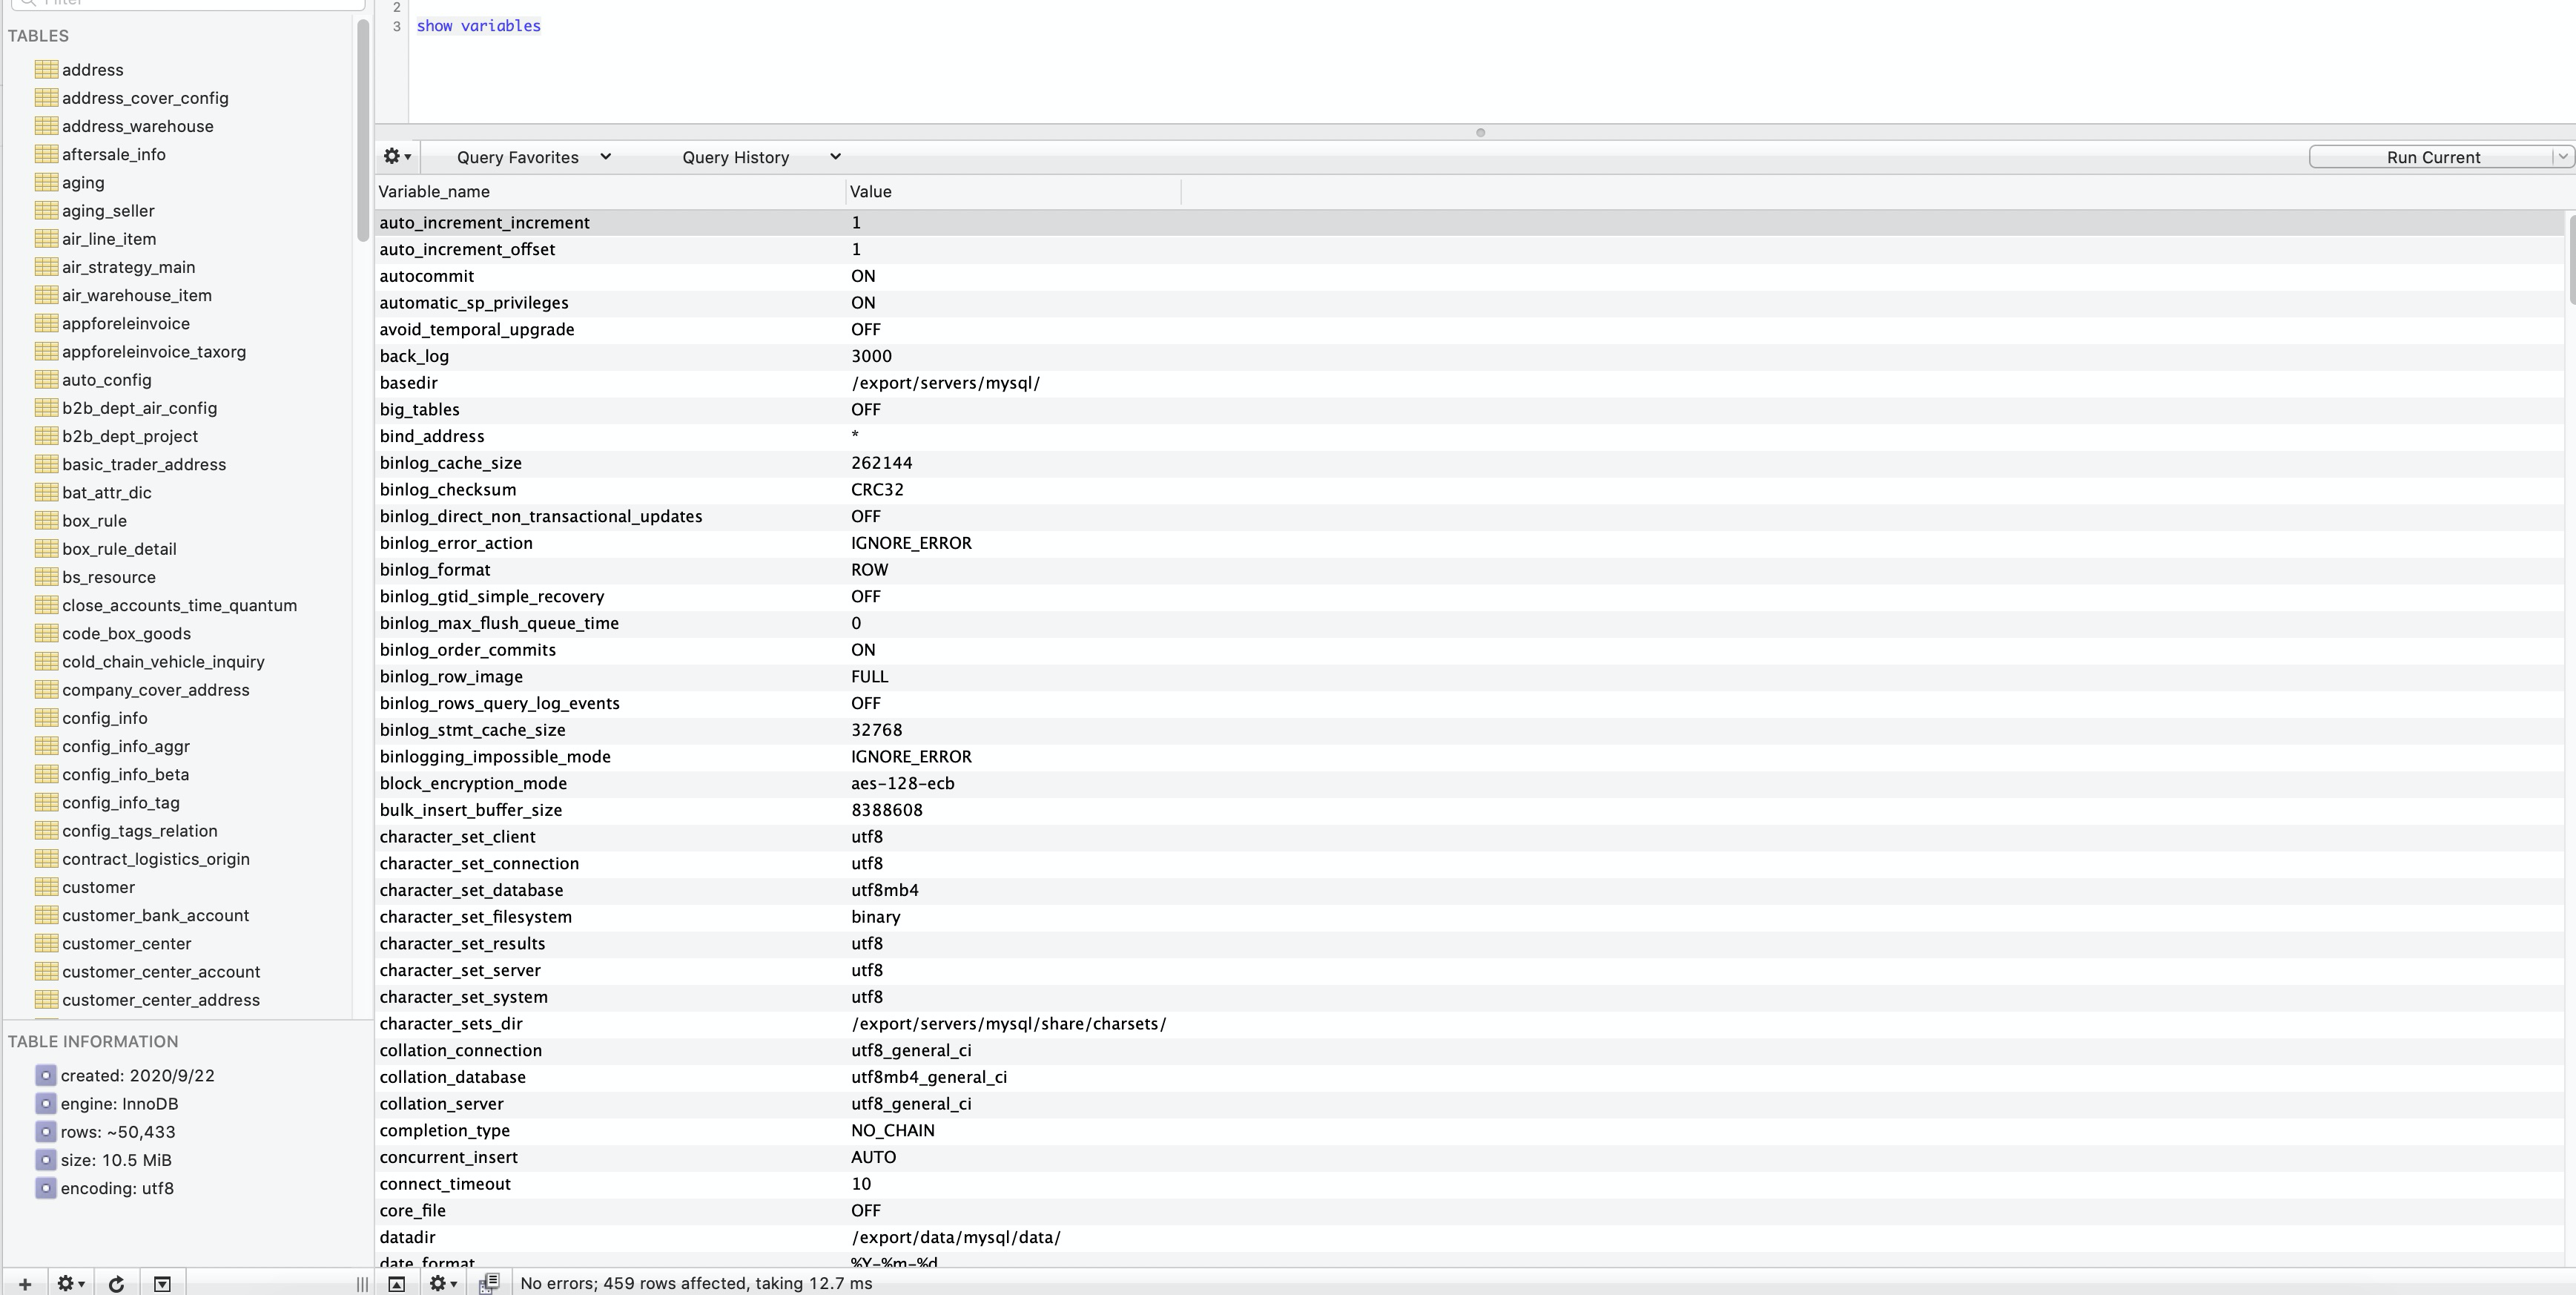Viewport: 2576px width, 1295px height.
Task: Open the table actions gear menu
Action: click(x=70, y=1283)
